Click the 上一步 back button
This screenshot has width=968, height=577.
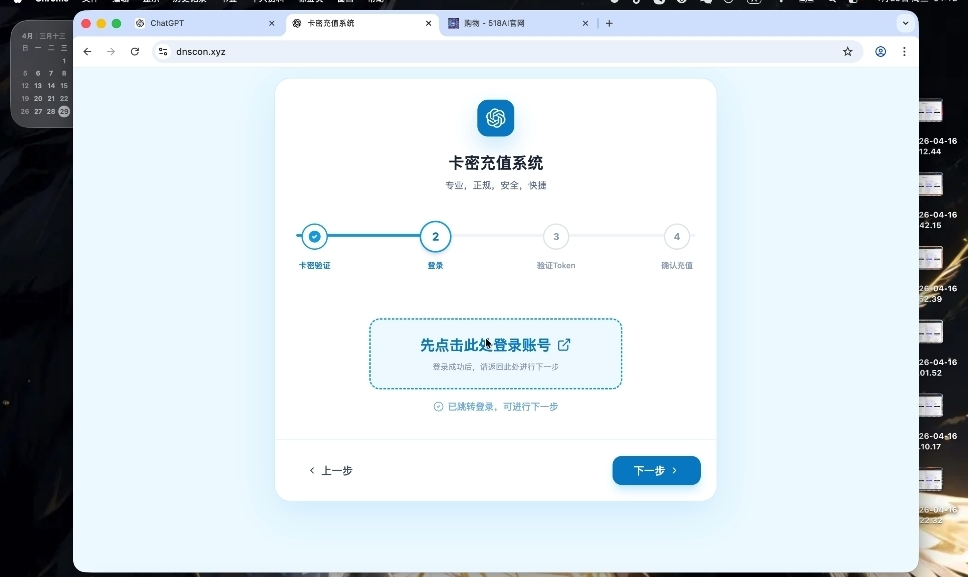pyautogui.click(x=331, y=470)
